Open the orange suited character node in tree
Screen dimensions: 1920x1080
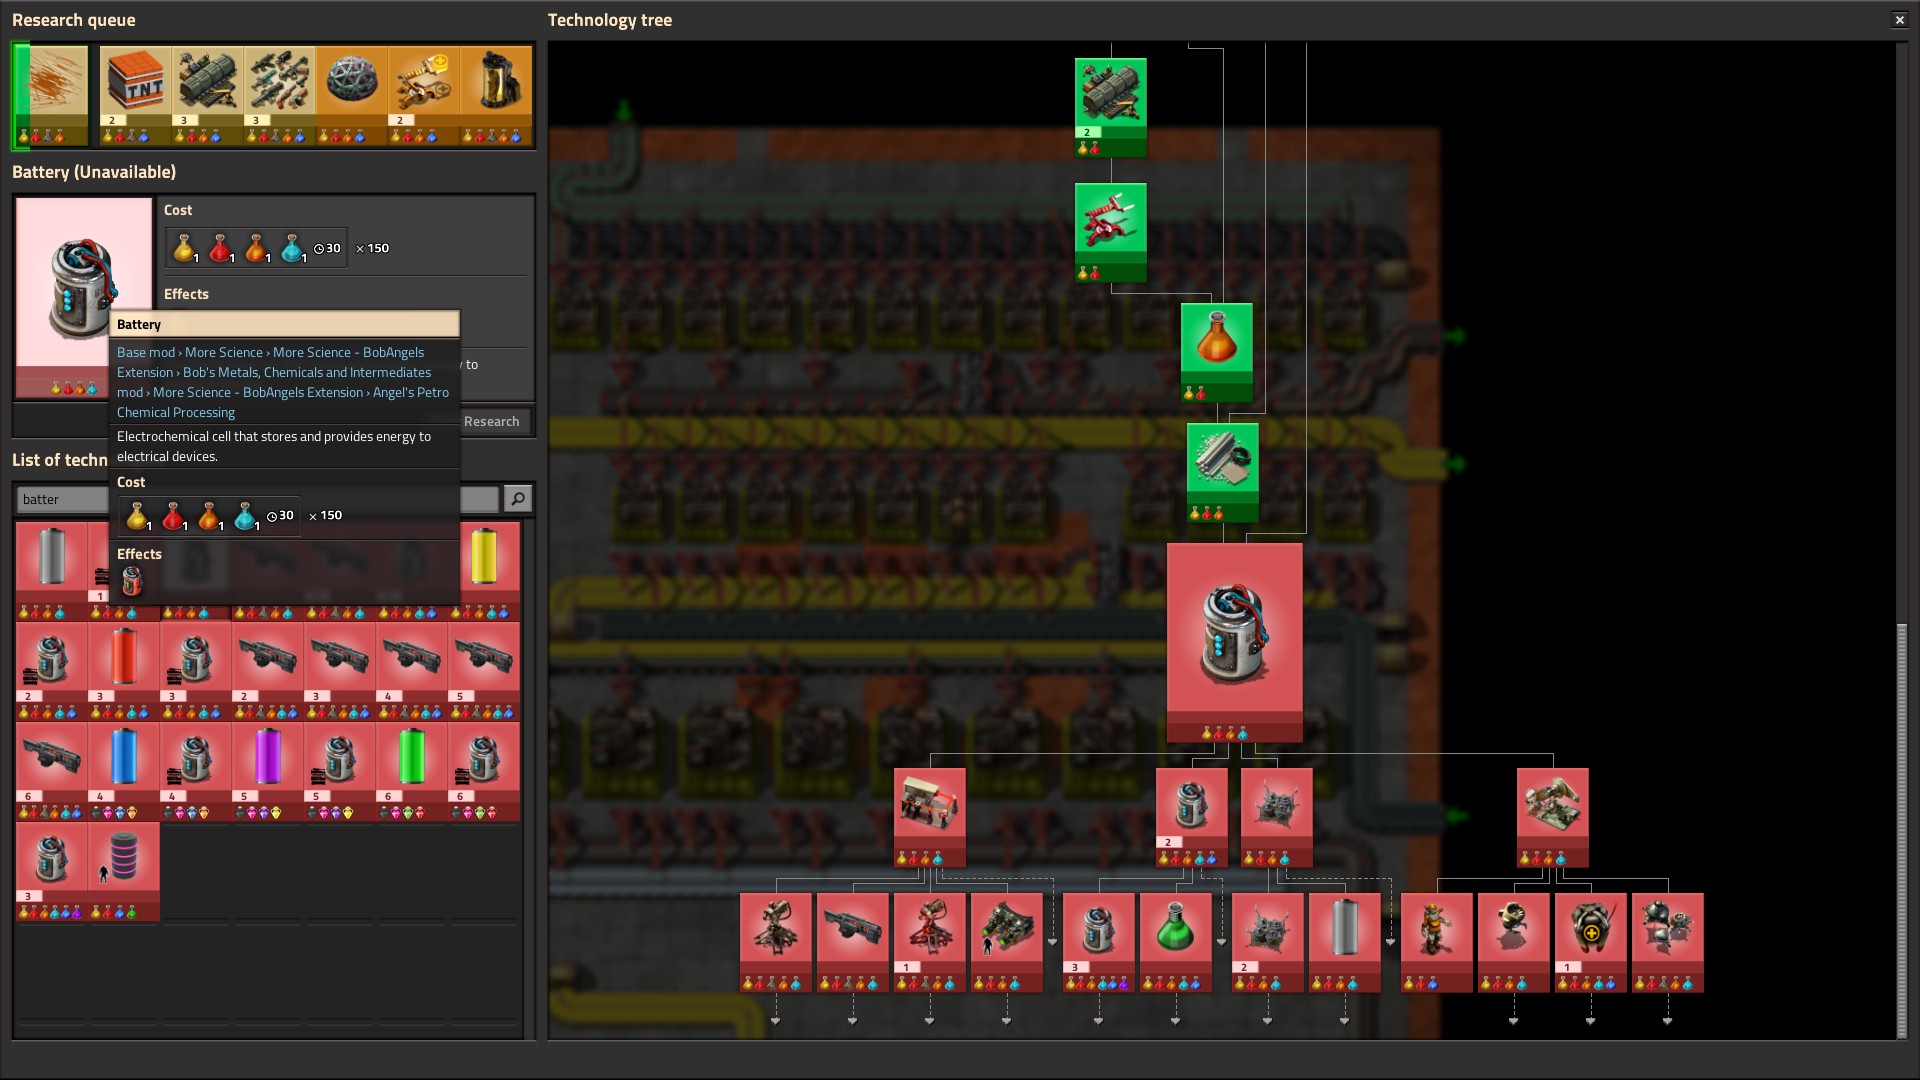pos(1436,942)
